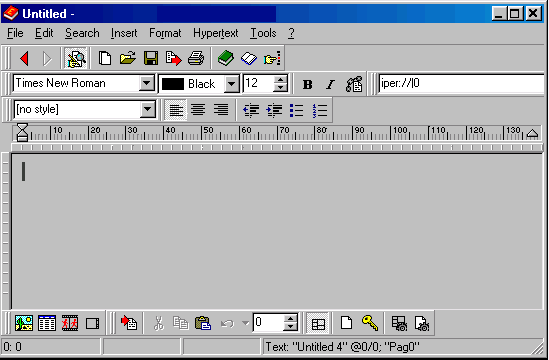Click the closed green book icon
The width and height of the screenshot is (549, 360).
pos(226,58)
